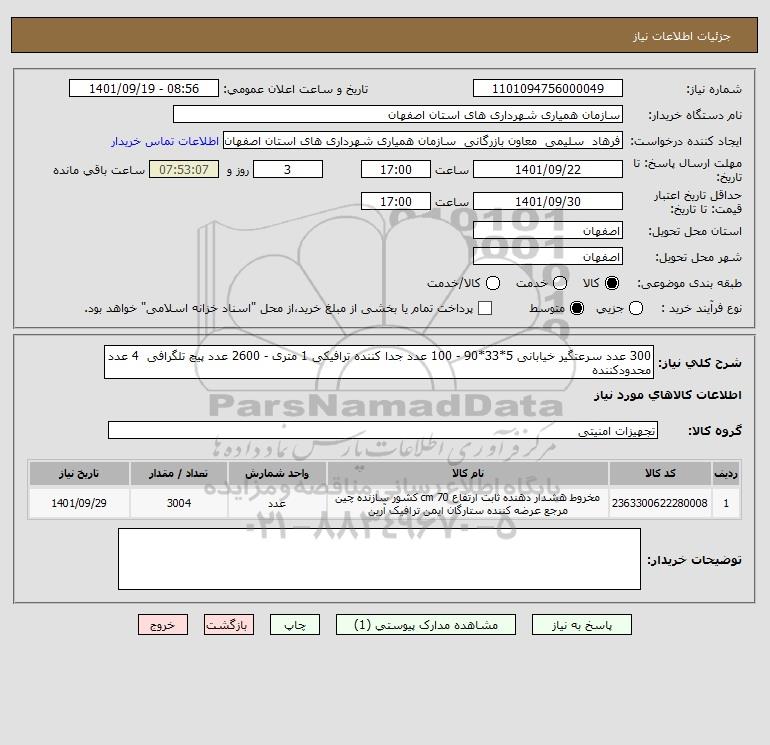Click the response deadline date 1401/09/22

[x=548, y=169]
